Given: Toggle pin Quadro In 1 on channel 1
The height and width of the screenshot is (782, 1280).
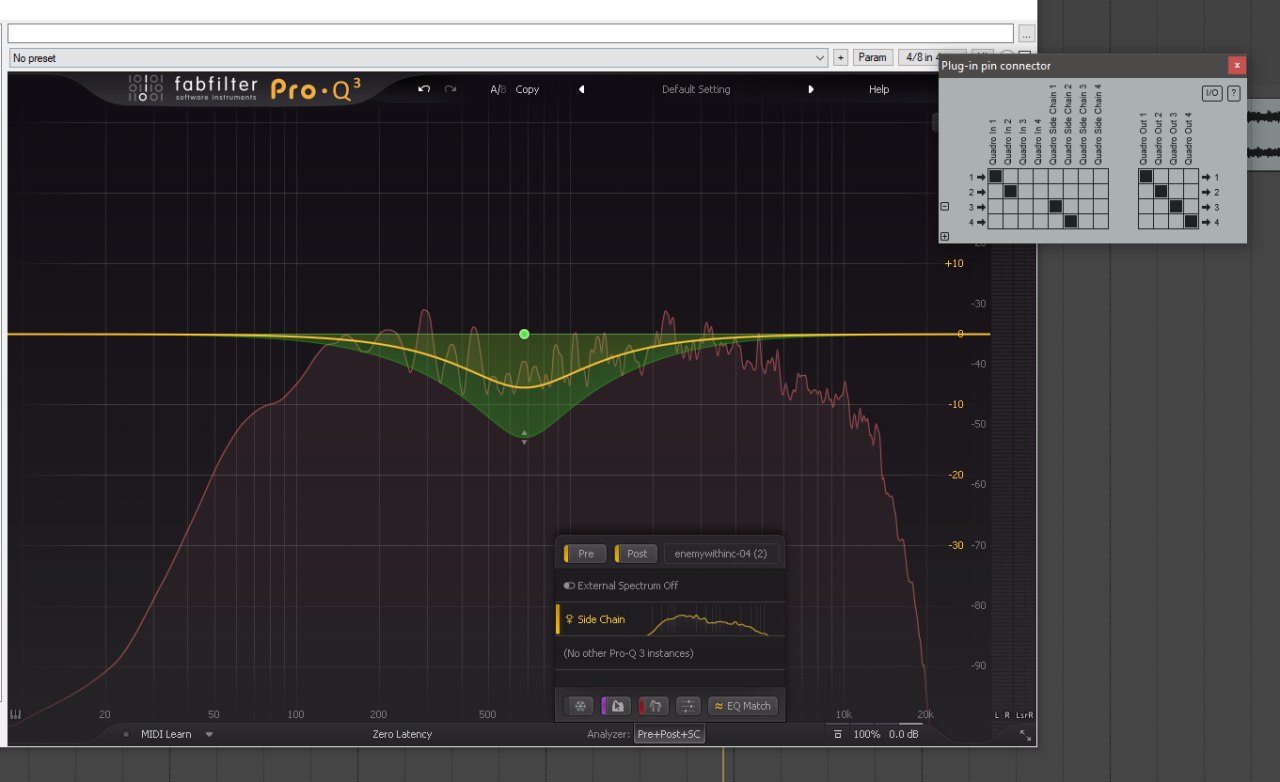Looking at the screenshot, I should [995, 176].
